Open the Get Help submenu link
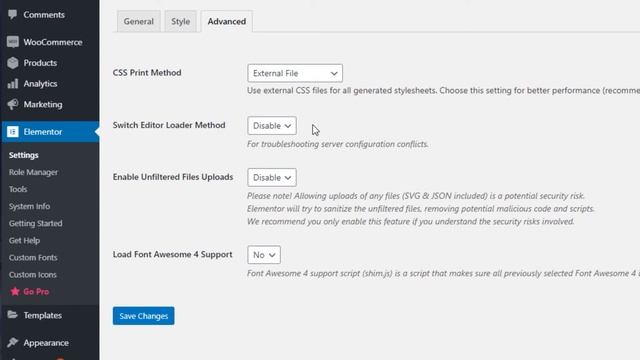Screen dimensions: 640x360 (x=24, y=240)
